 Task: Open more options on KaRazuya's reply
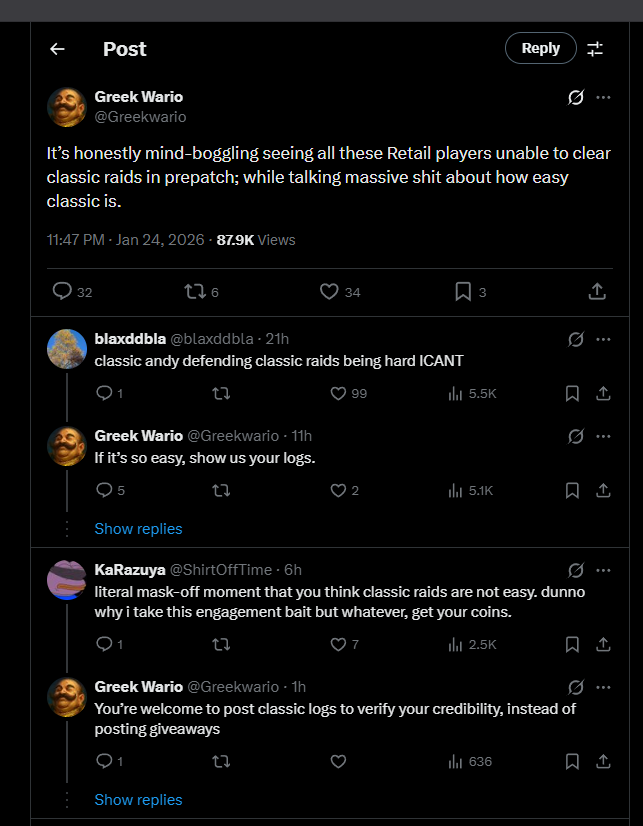pyautogui.click(x=603, y=570)
